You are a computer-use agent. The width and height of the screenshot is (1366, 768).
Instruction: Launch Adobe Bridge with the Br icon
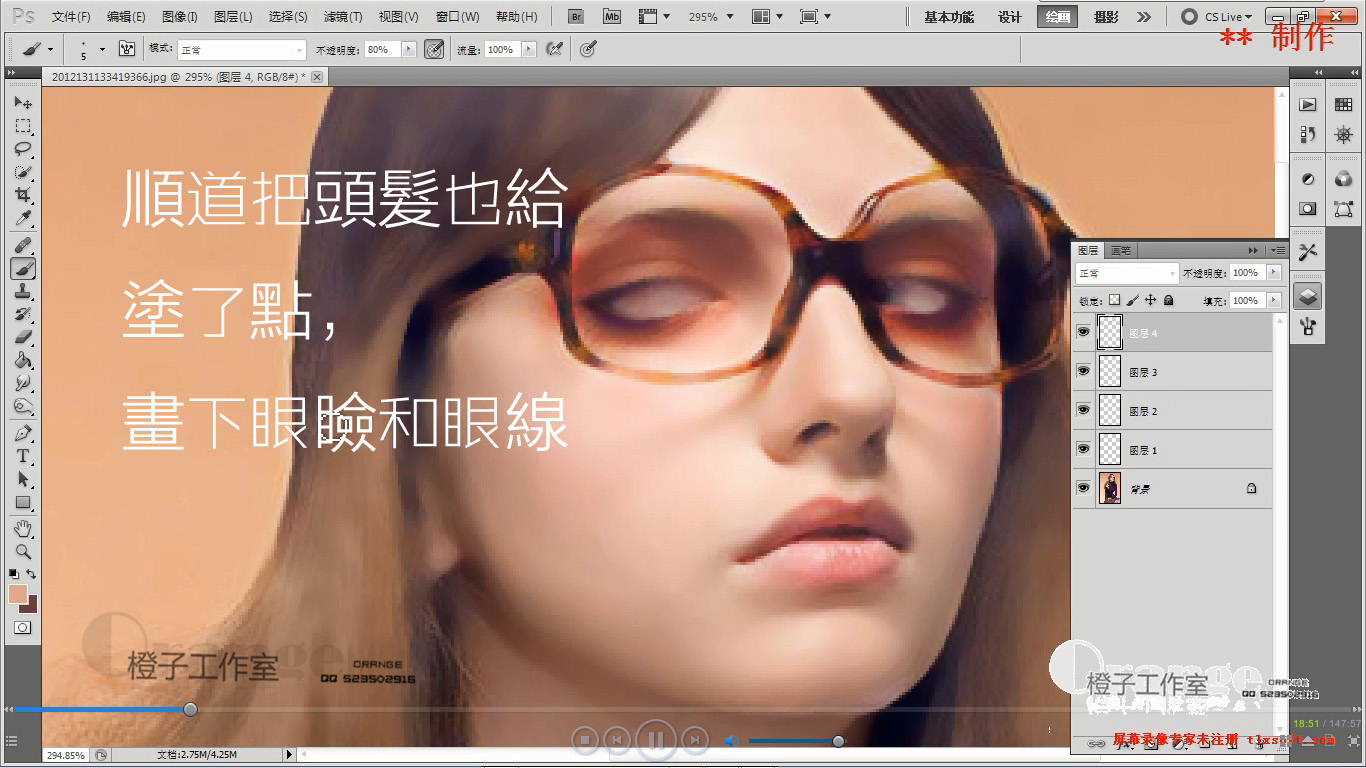pos(575,17)
